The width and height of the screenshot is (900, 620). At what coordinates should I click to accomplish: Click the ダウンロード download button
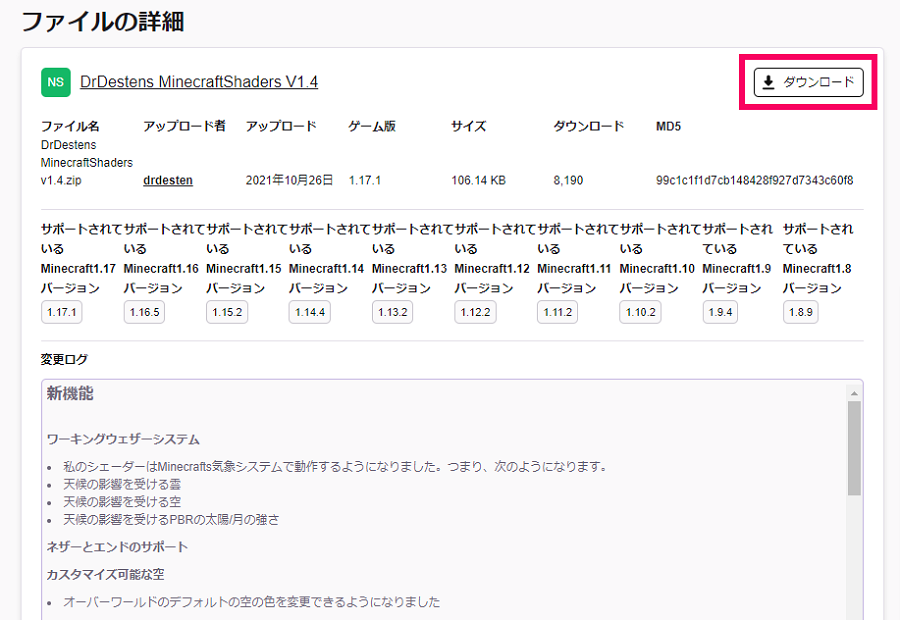click(808, 82)
